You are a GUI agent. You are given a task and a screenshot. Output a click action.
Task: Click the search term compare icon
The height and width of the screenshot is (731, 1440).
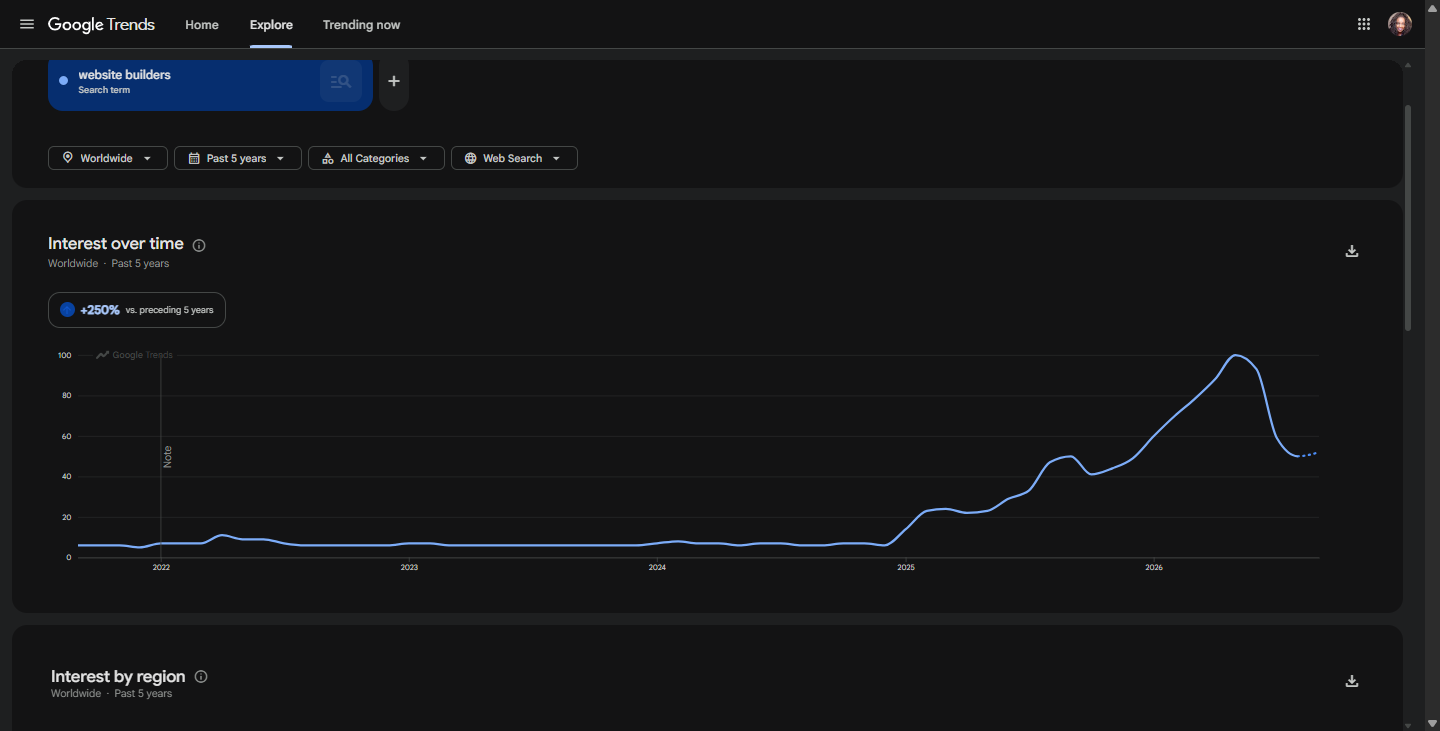[341, 81]
